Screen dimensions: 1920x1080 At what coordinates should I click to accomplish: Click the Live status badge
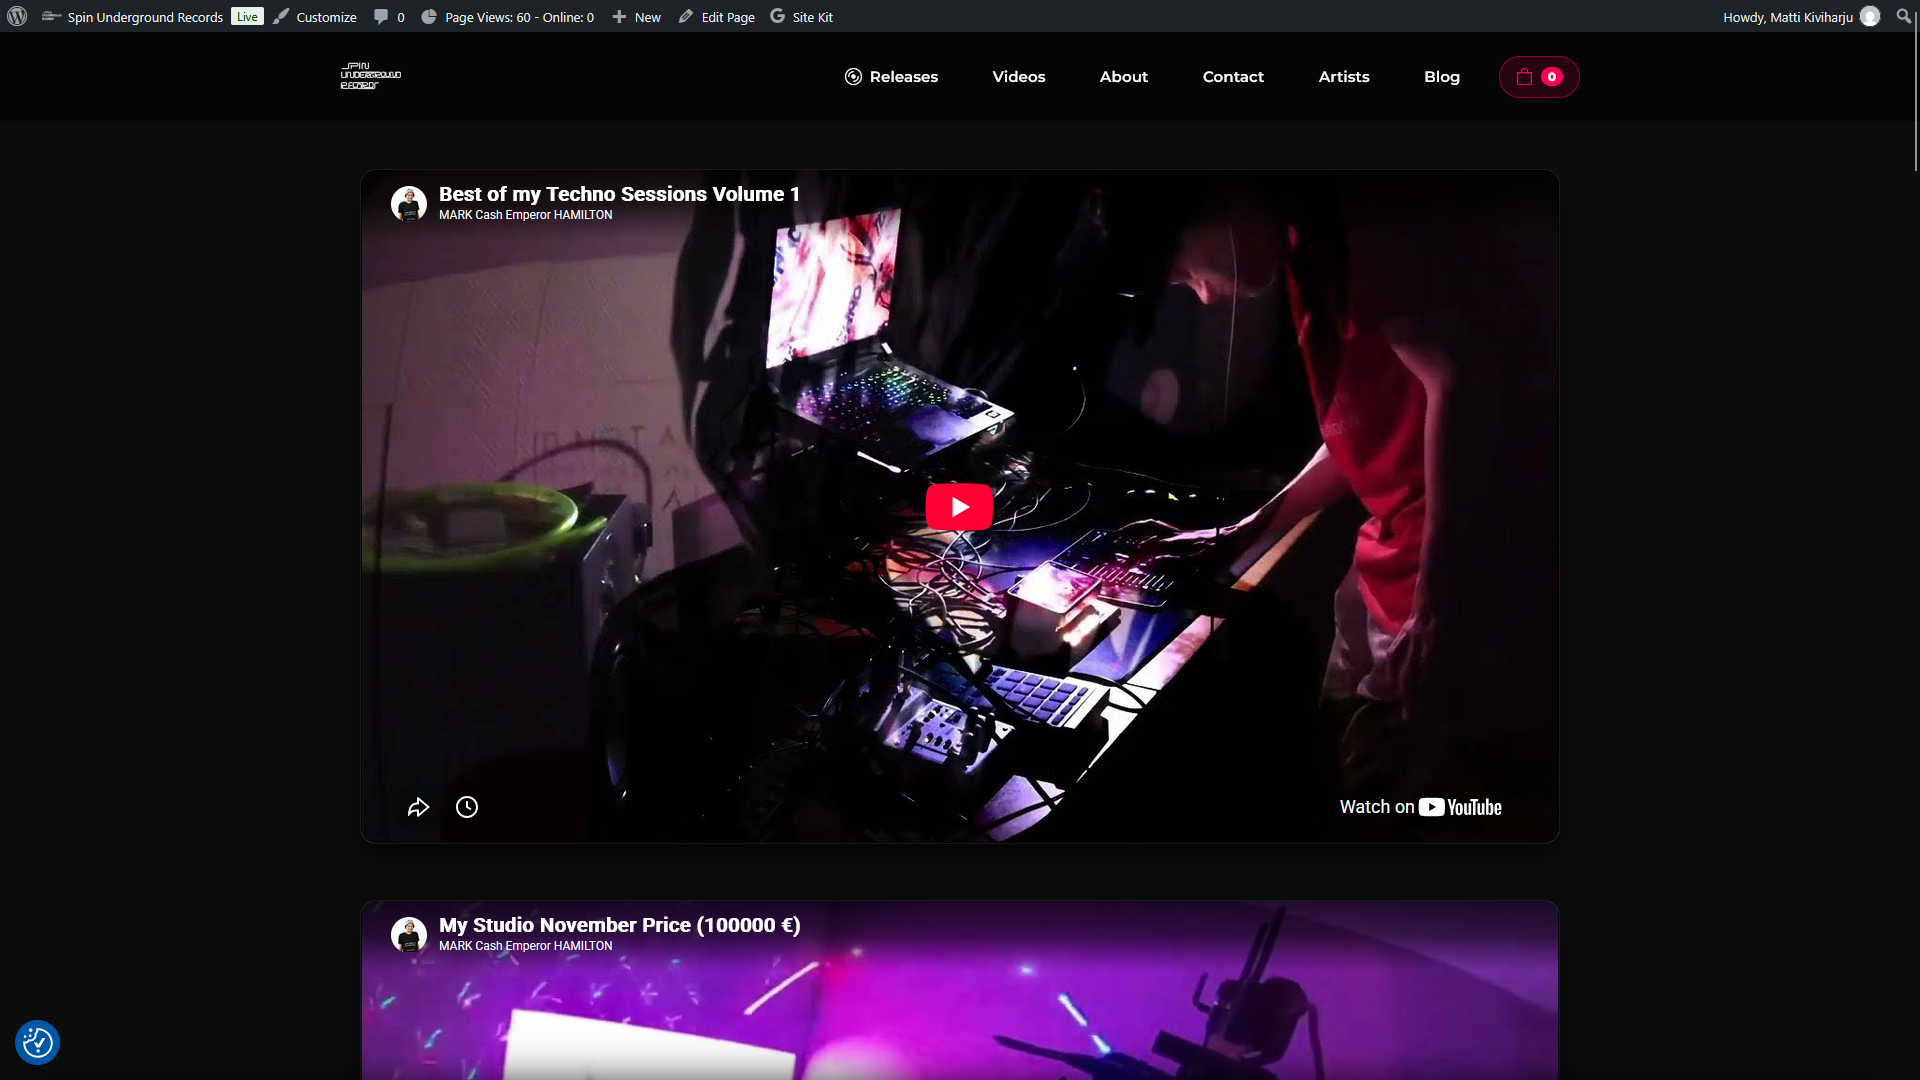(247, 17)
